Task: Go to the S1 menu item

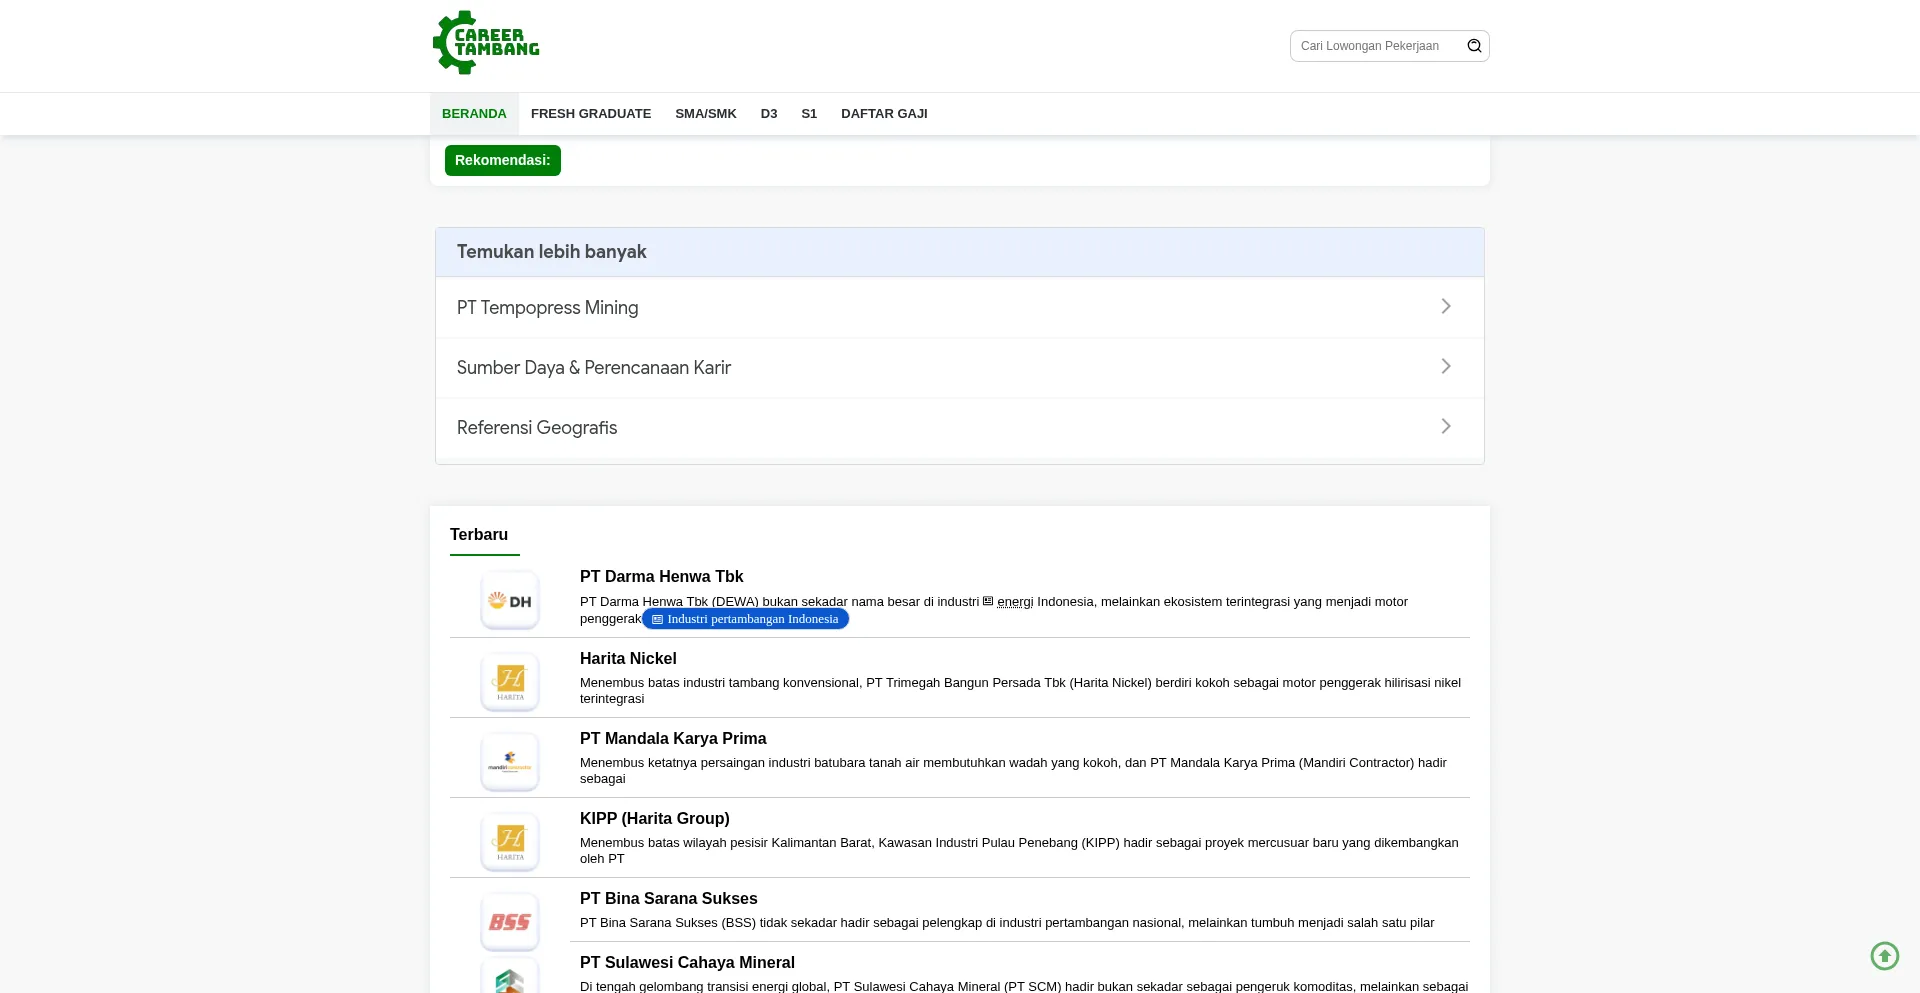Action: (809, 114)
